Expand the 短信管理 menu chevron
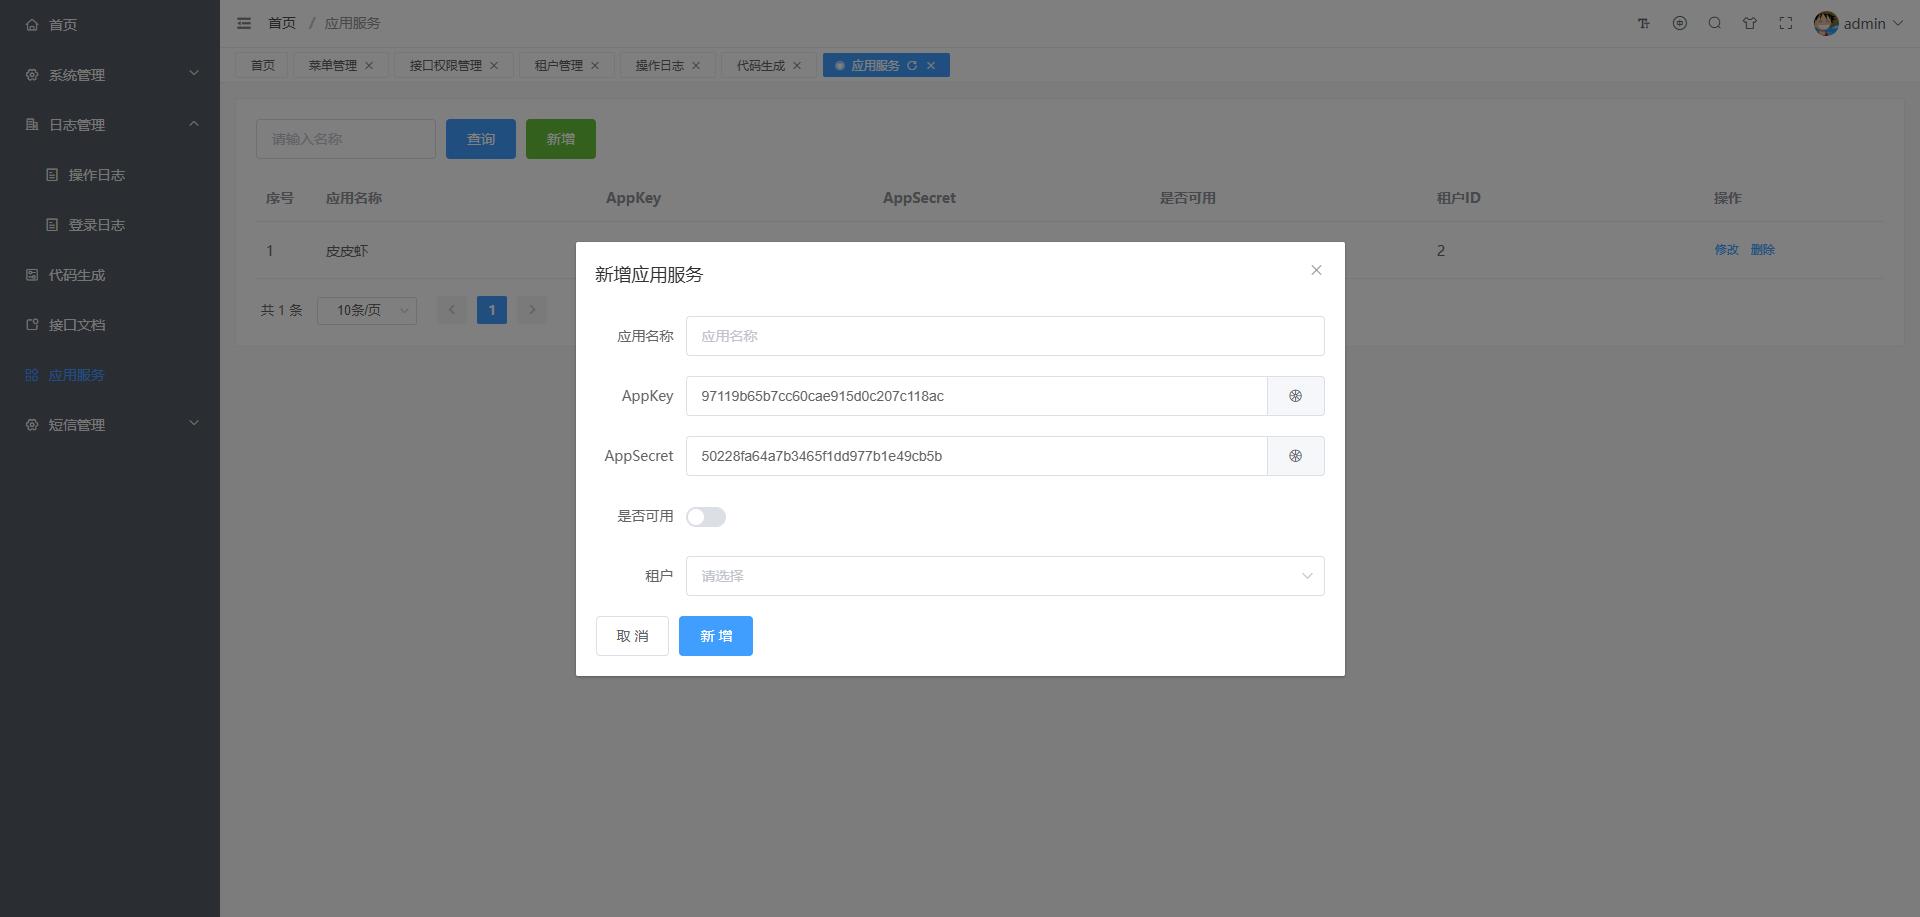 coord(194,423)
